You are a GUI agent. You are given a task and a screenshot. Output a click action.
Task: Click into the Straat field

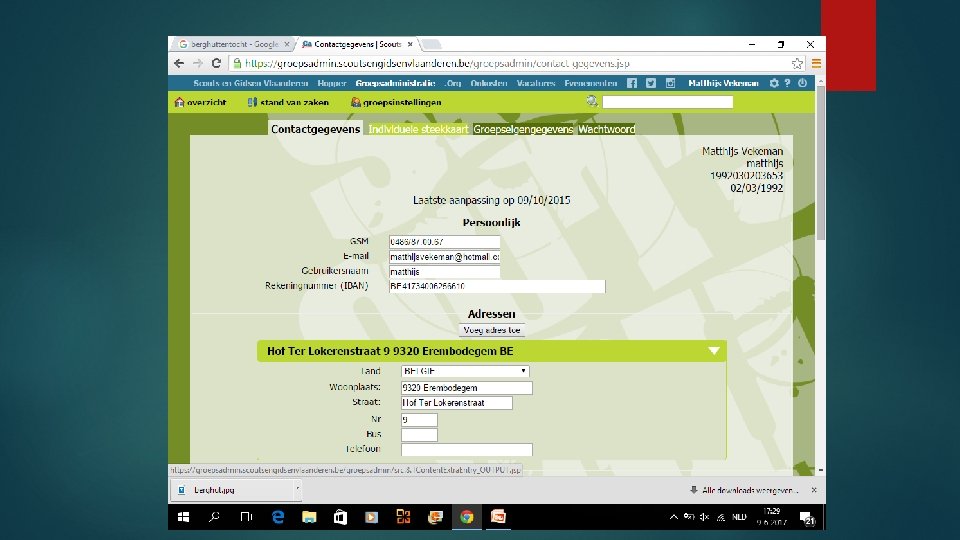pos(457,403)
